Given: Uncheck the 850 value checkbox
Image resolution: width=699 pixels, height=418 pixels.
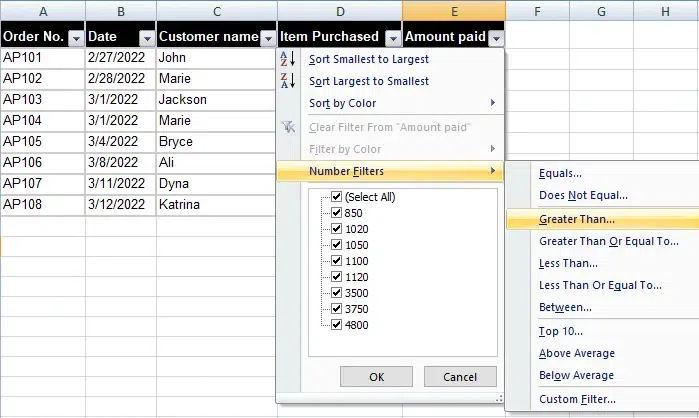Looking at the screenshot, I should click(x=336, y=213).
